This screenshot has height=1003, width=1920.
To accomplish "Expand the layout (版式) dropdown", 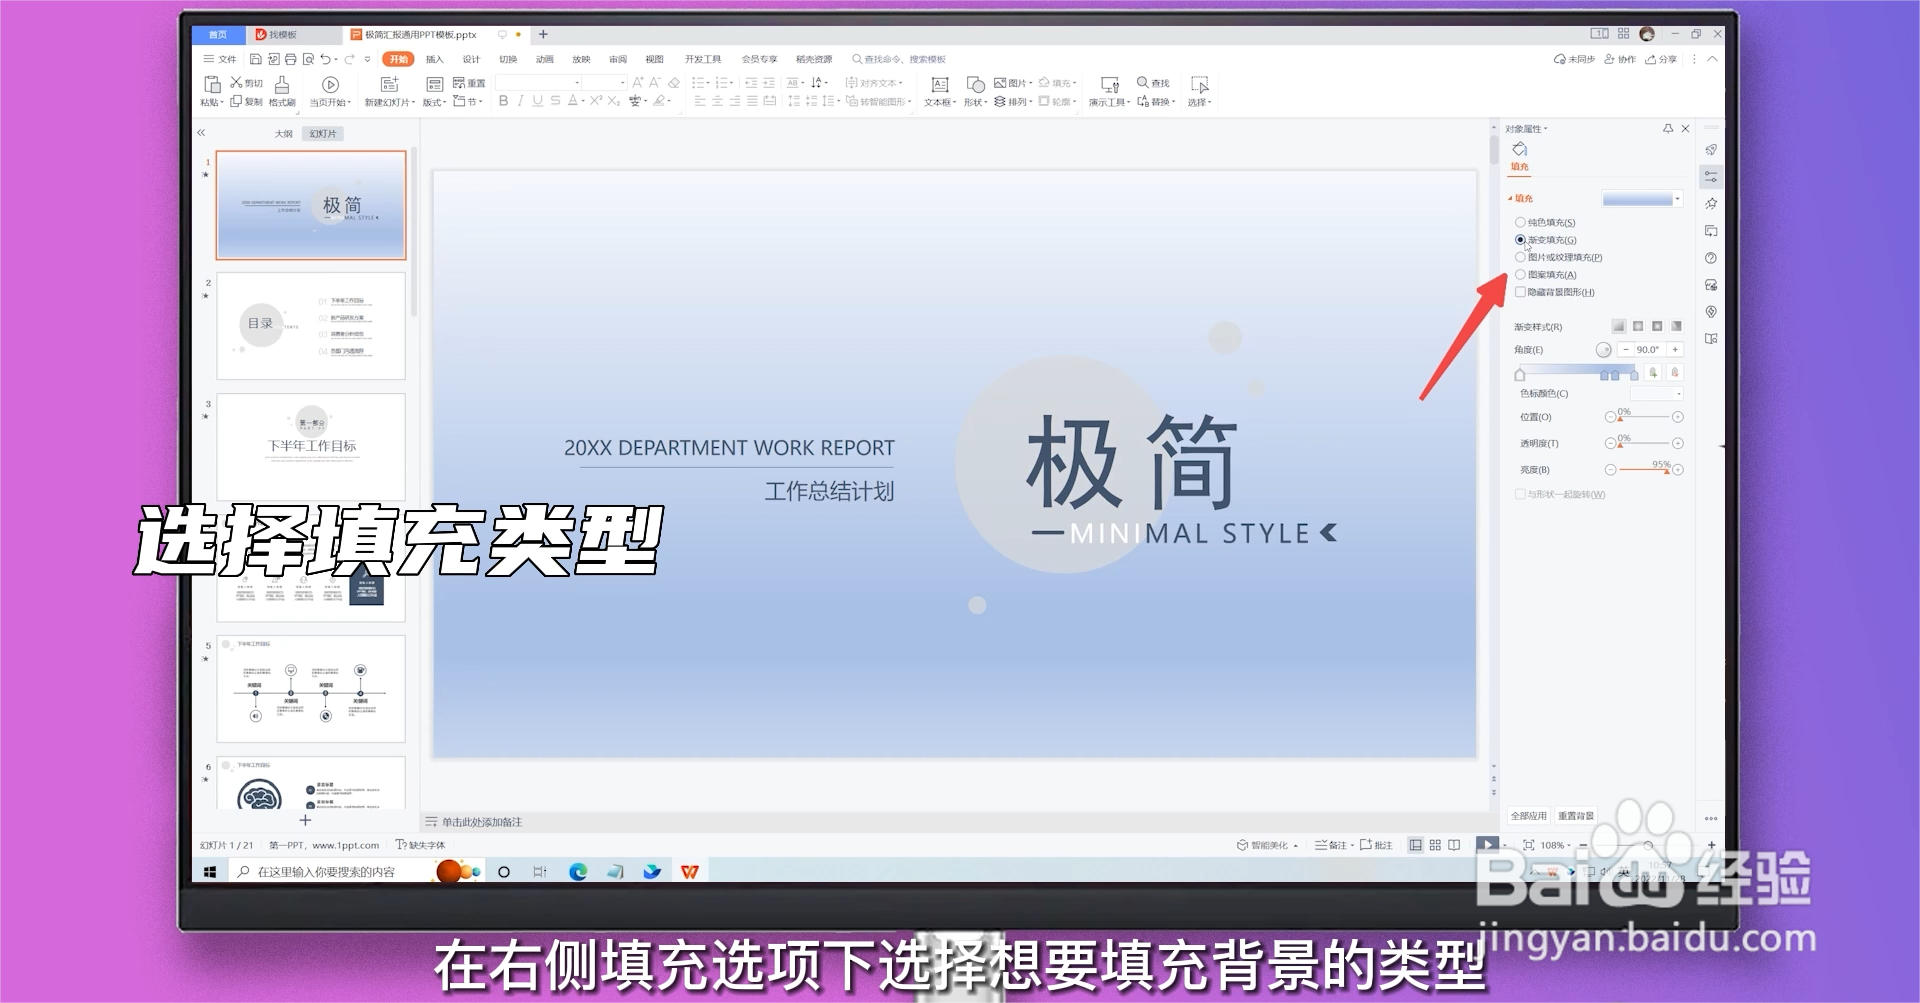I will coord(433,102).
